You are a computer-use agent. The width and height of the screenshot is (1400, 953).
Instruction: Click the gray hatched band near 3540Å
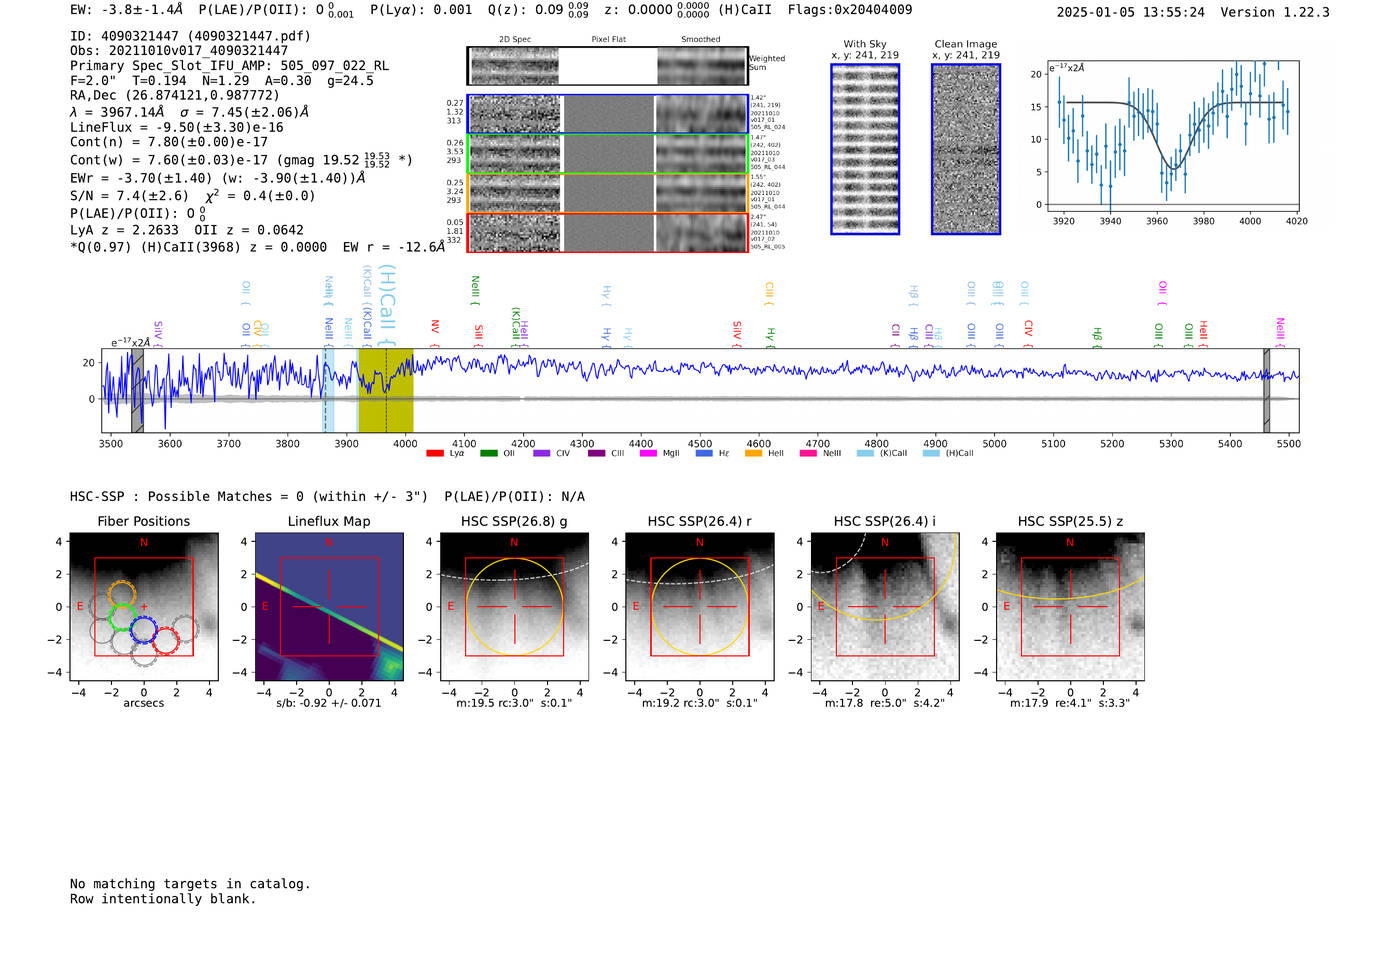[x=138, y=391]
